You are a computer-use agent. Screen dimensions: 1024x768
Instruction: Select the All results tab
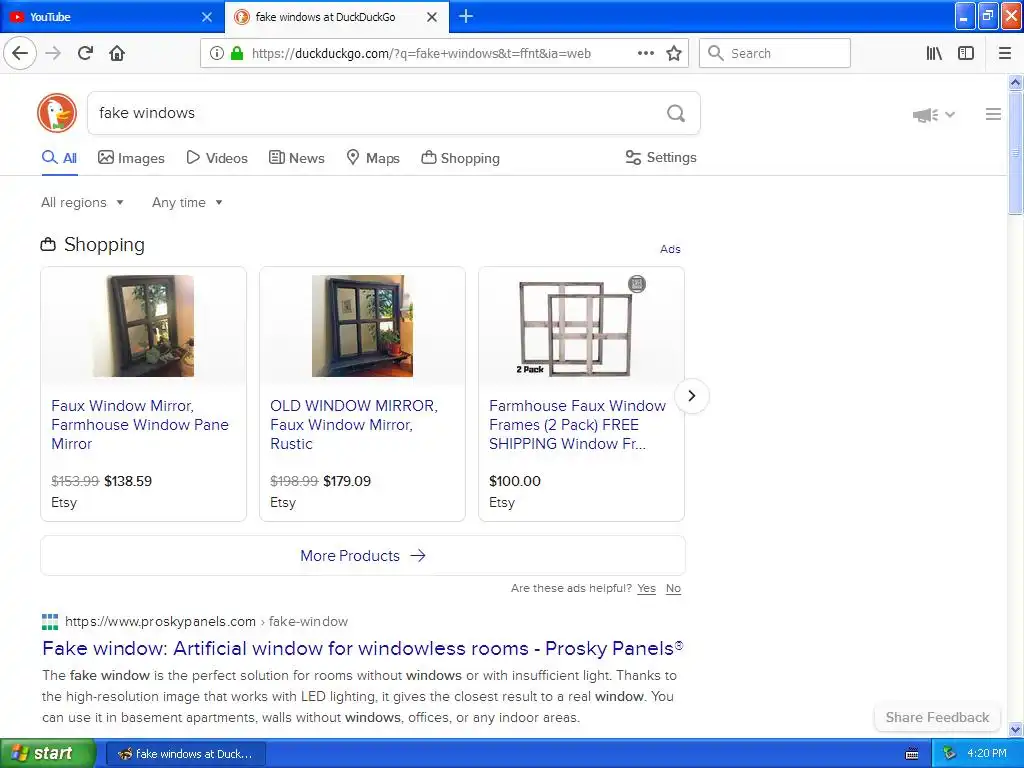(x=59, y=158)
